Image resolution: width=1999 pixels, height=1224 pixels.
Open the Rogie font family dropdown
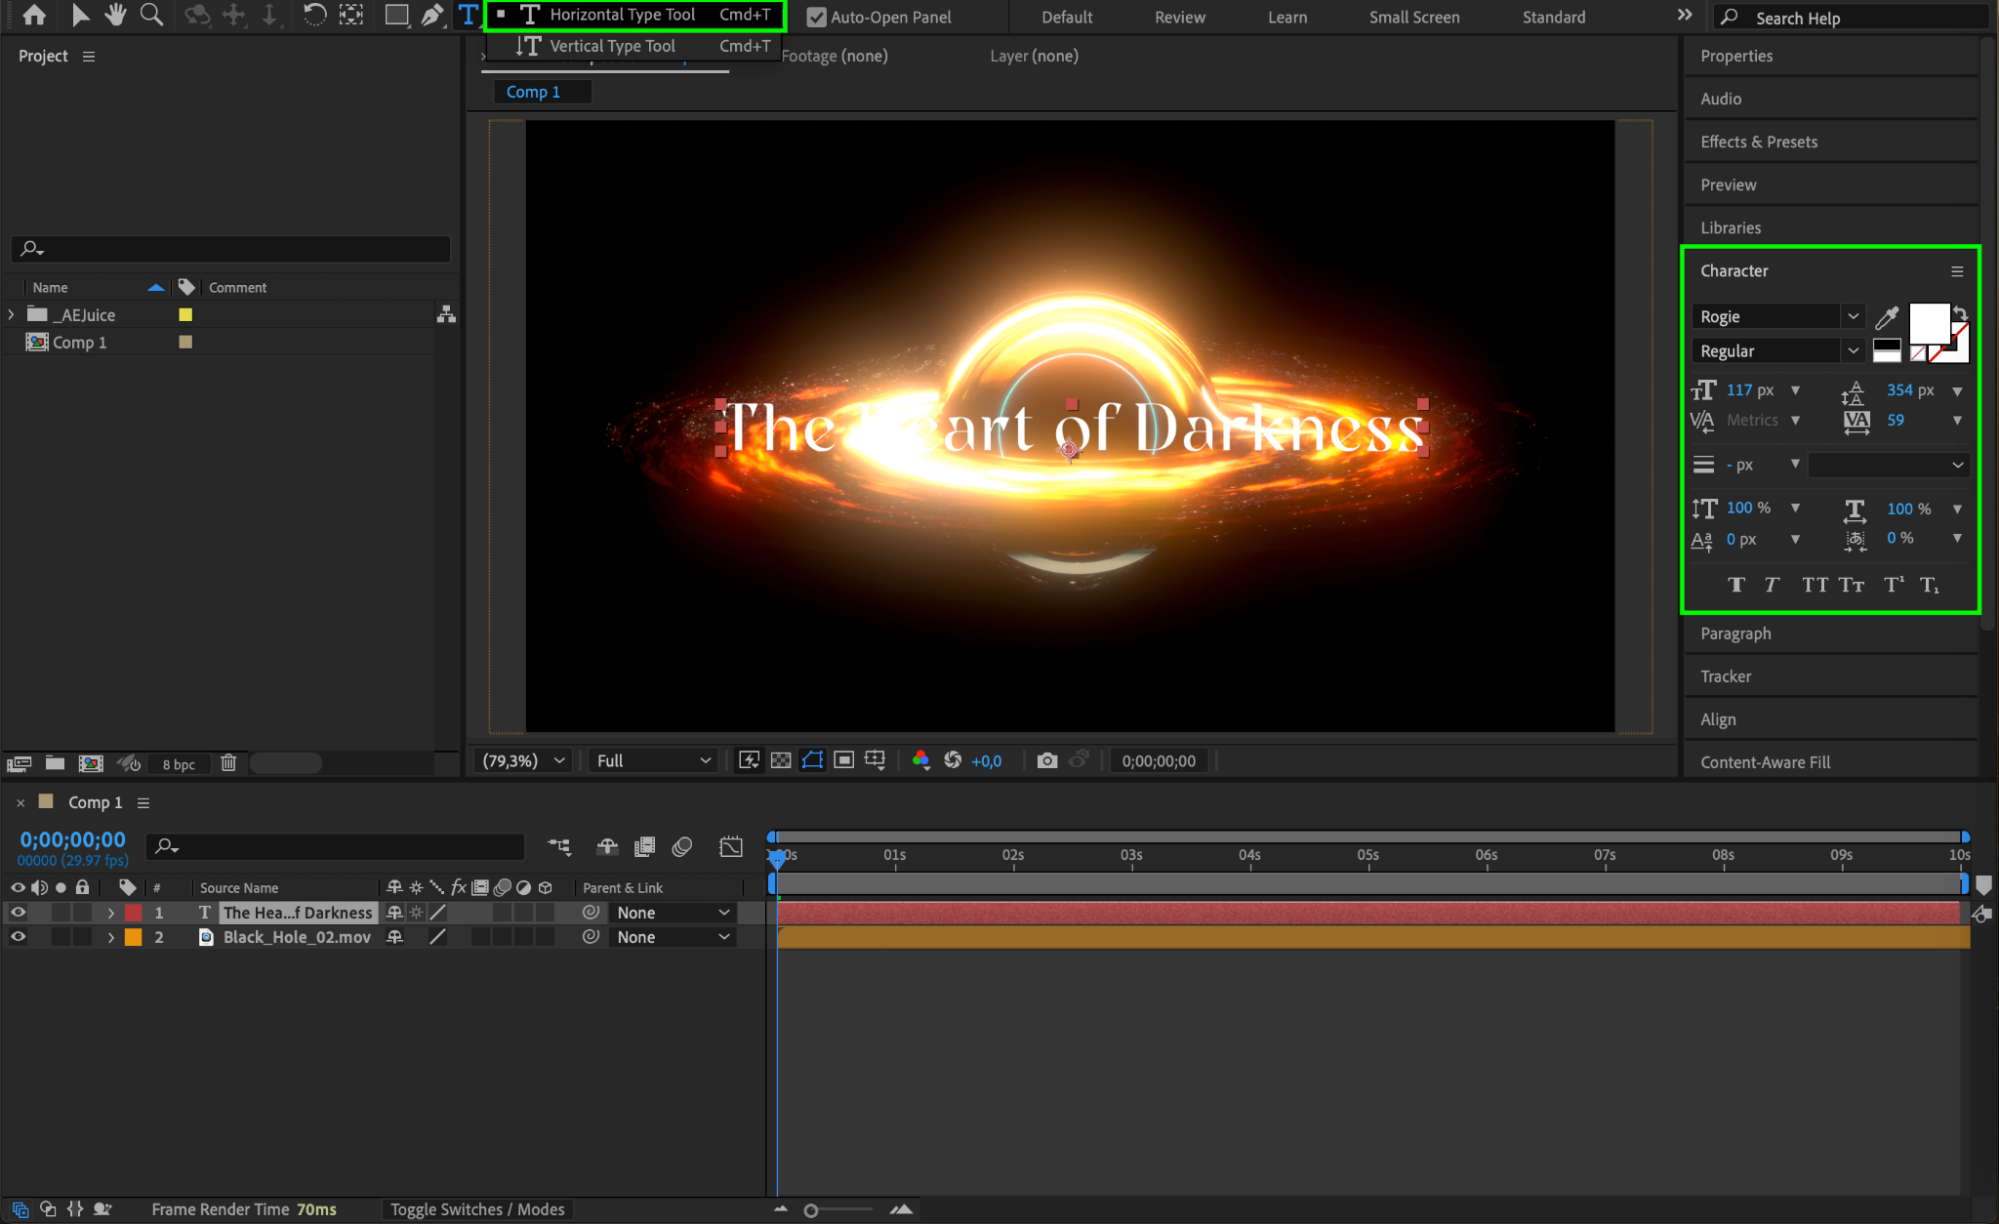coord(1852,316)
